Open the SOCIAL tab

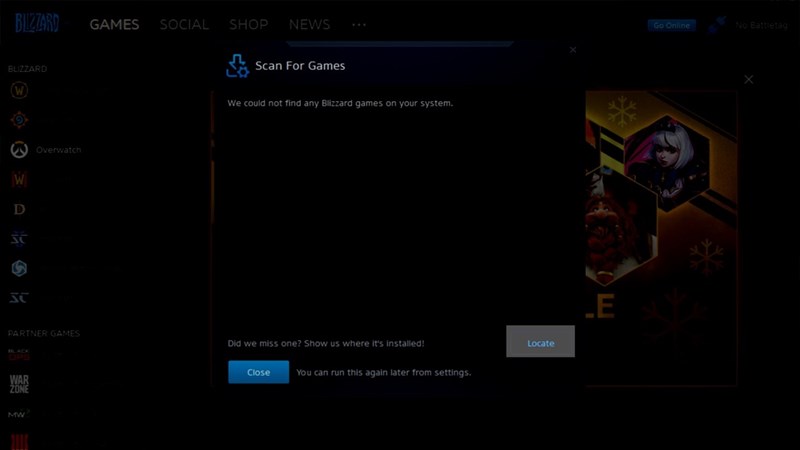[x=184, y=24]
